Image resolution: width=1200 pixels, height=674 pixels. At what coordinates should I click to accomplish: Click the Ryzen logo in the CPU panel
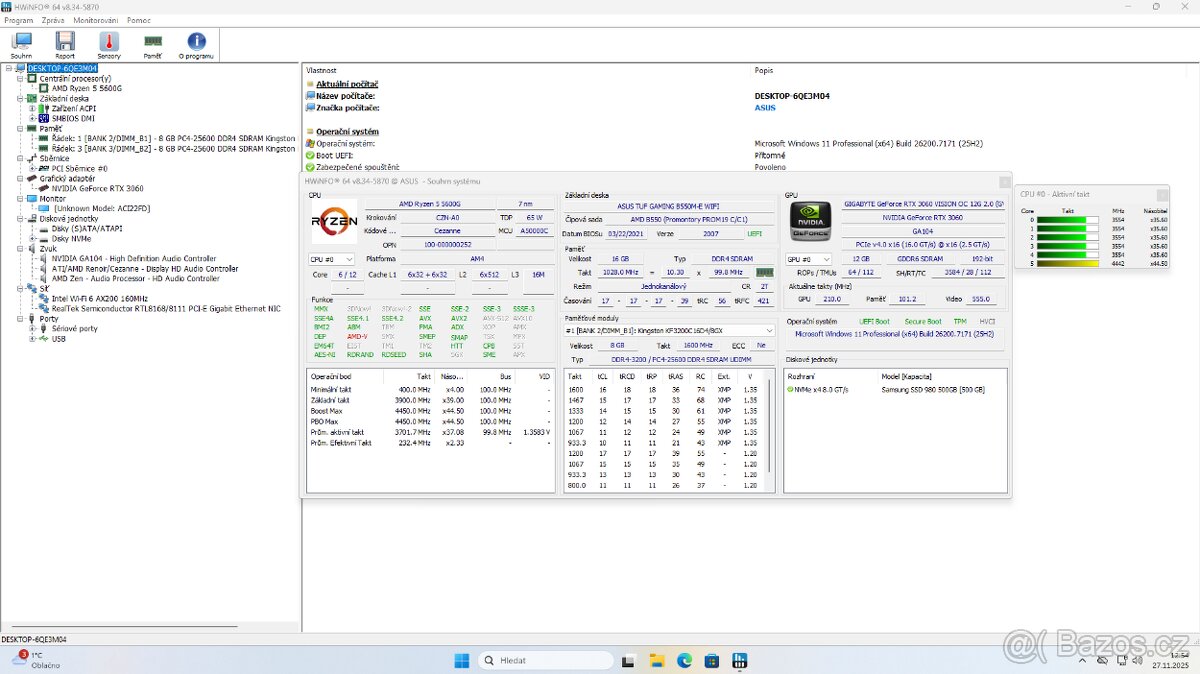click(334, 222)
